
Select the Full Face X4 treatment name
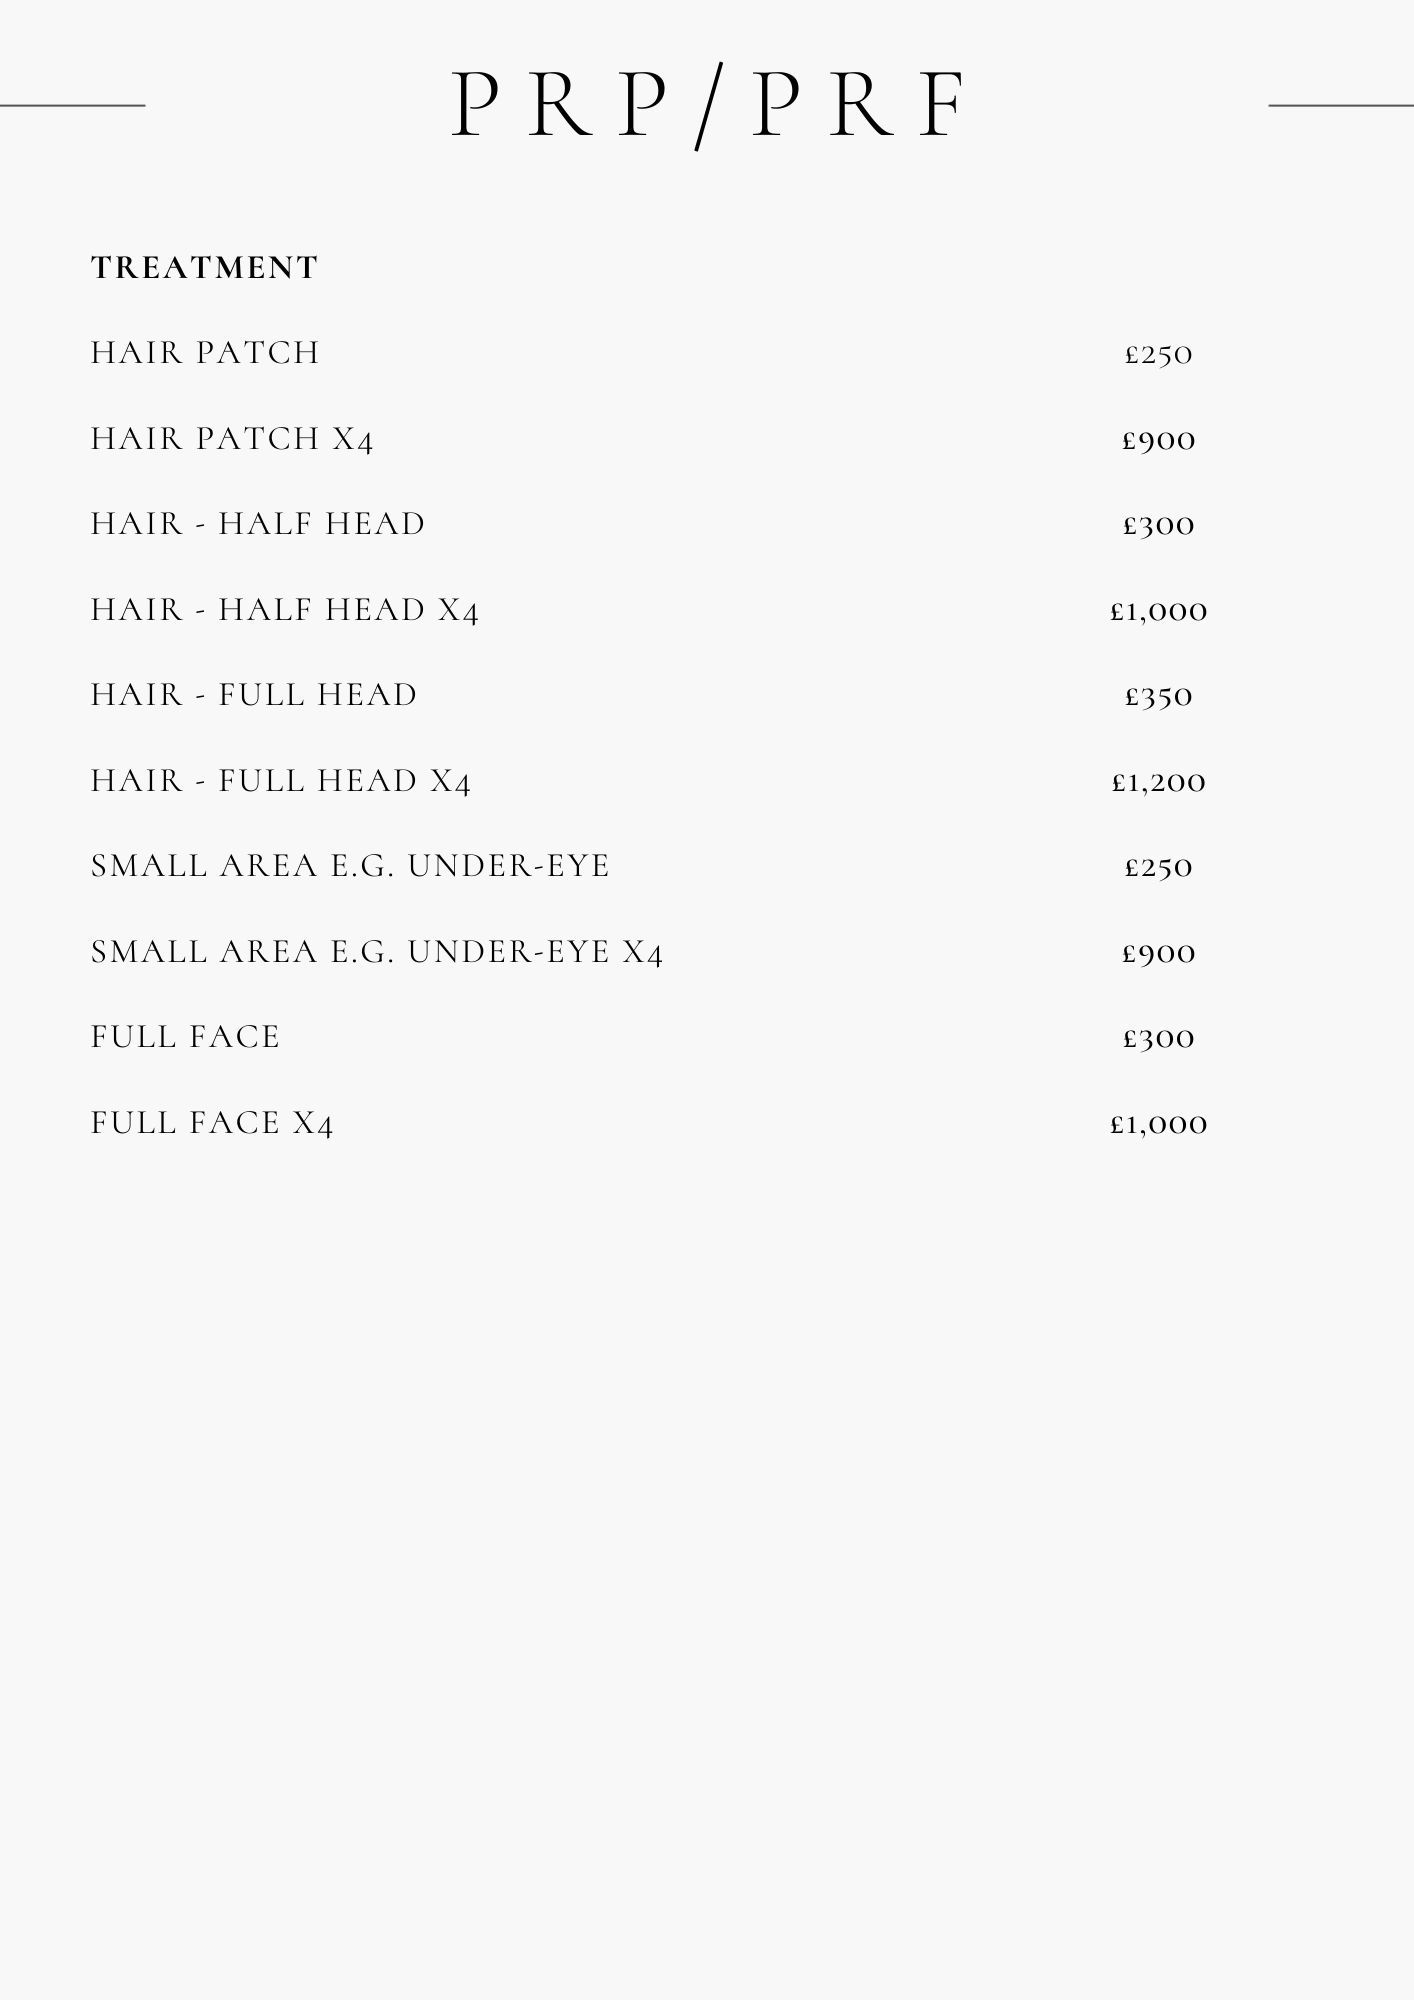[x=212, y=1123]
